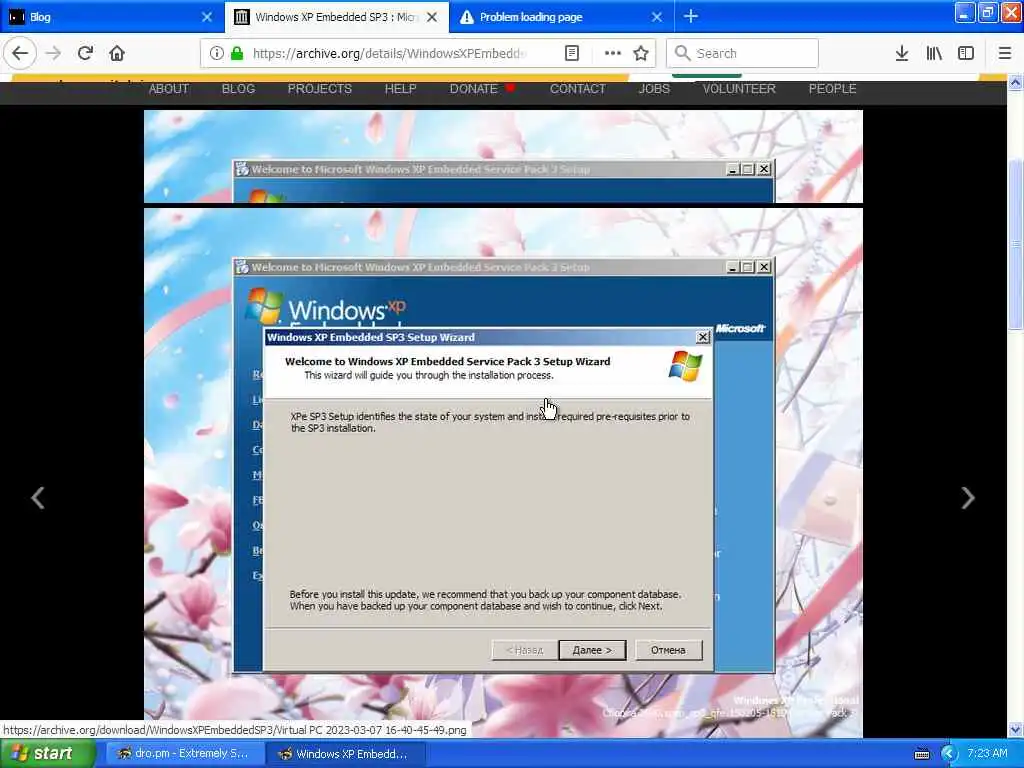
Task: Show next image with right chevron
Action: point(968,498)
